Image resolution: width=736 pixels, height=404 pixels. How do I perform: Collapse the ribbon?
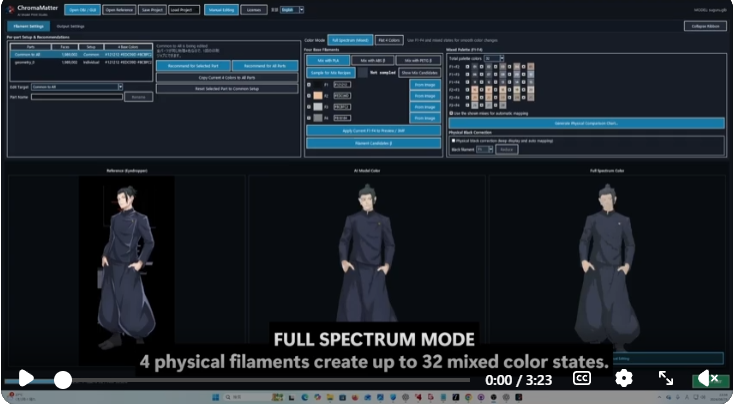pos(705,26)
